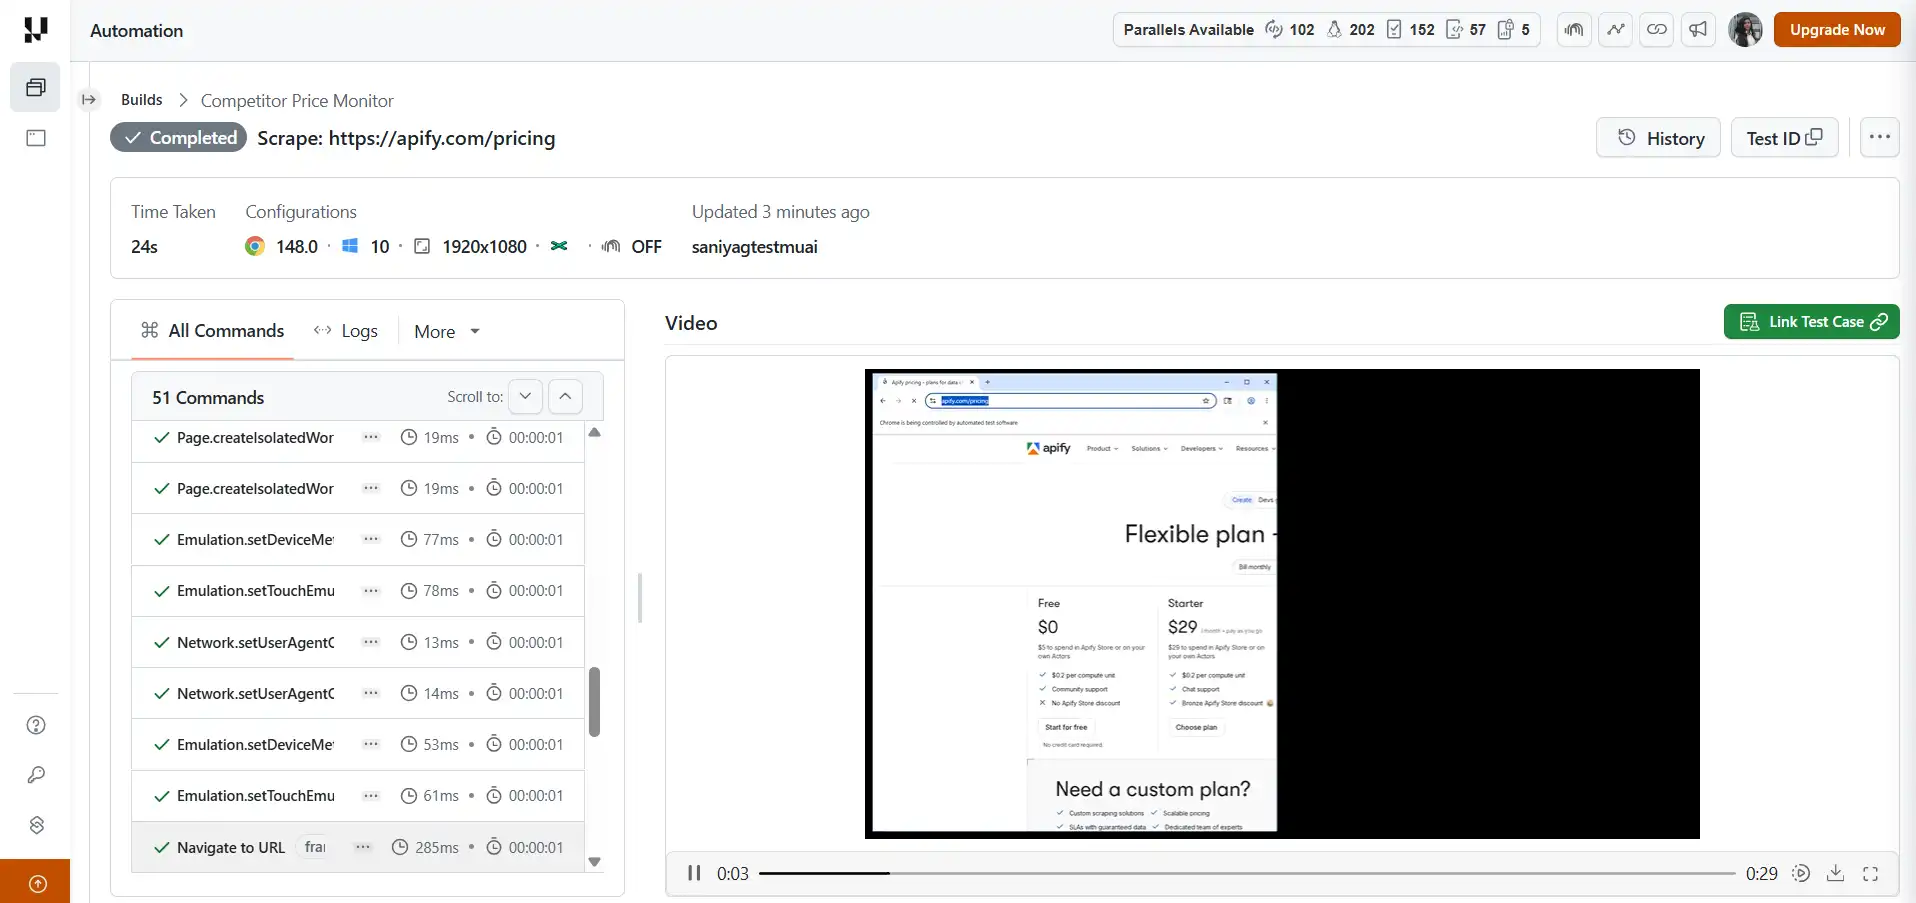Click the Scrape test title text
The width and height of the screenshot is (1916, 903).
tap(406, 138)
